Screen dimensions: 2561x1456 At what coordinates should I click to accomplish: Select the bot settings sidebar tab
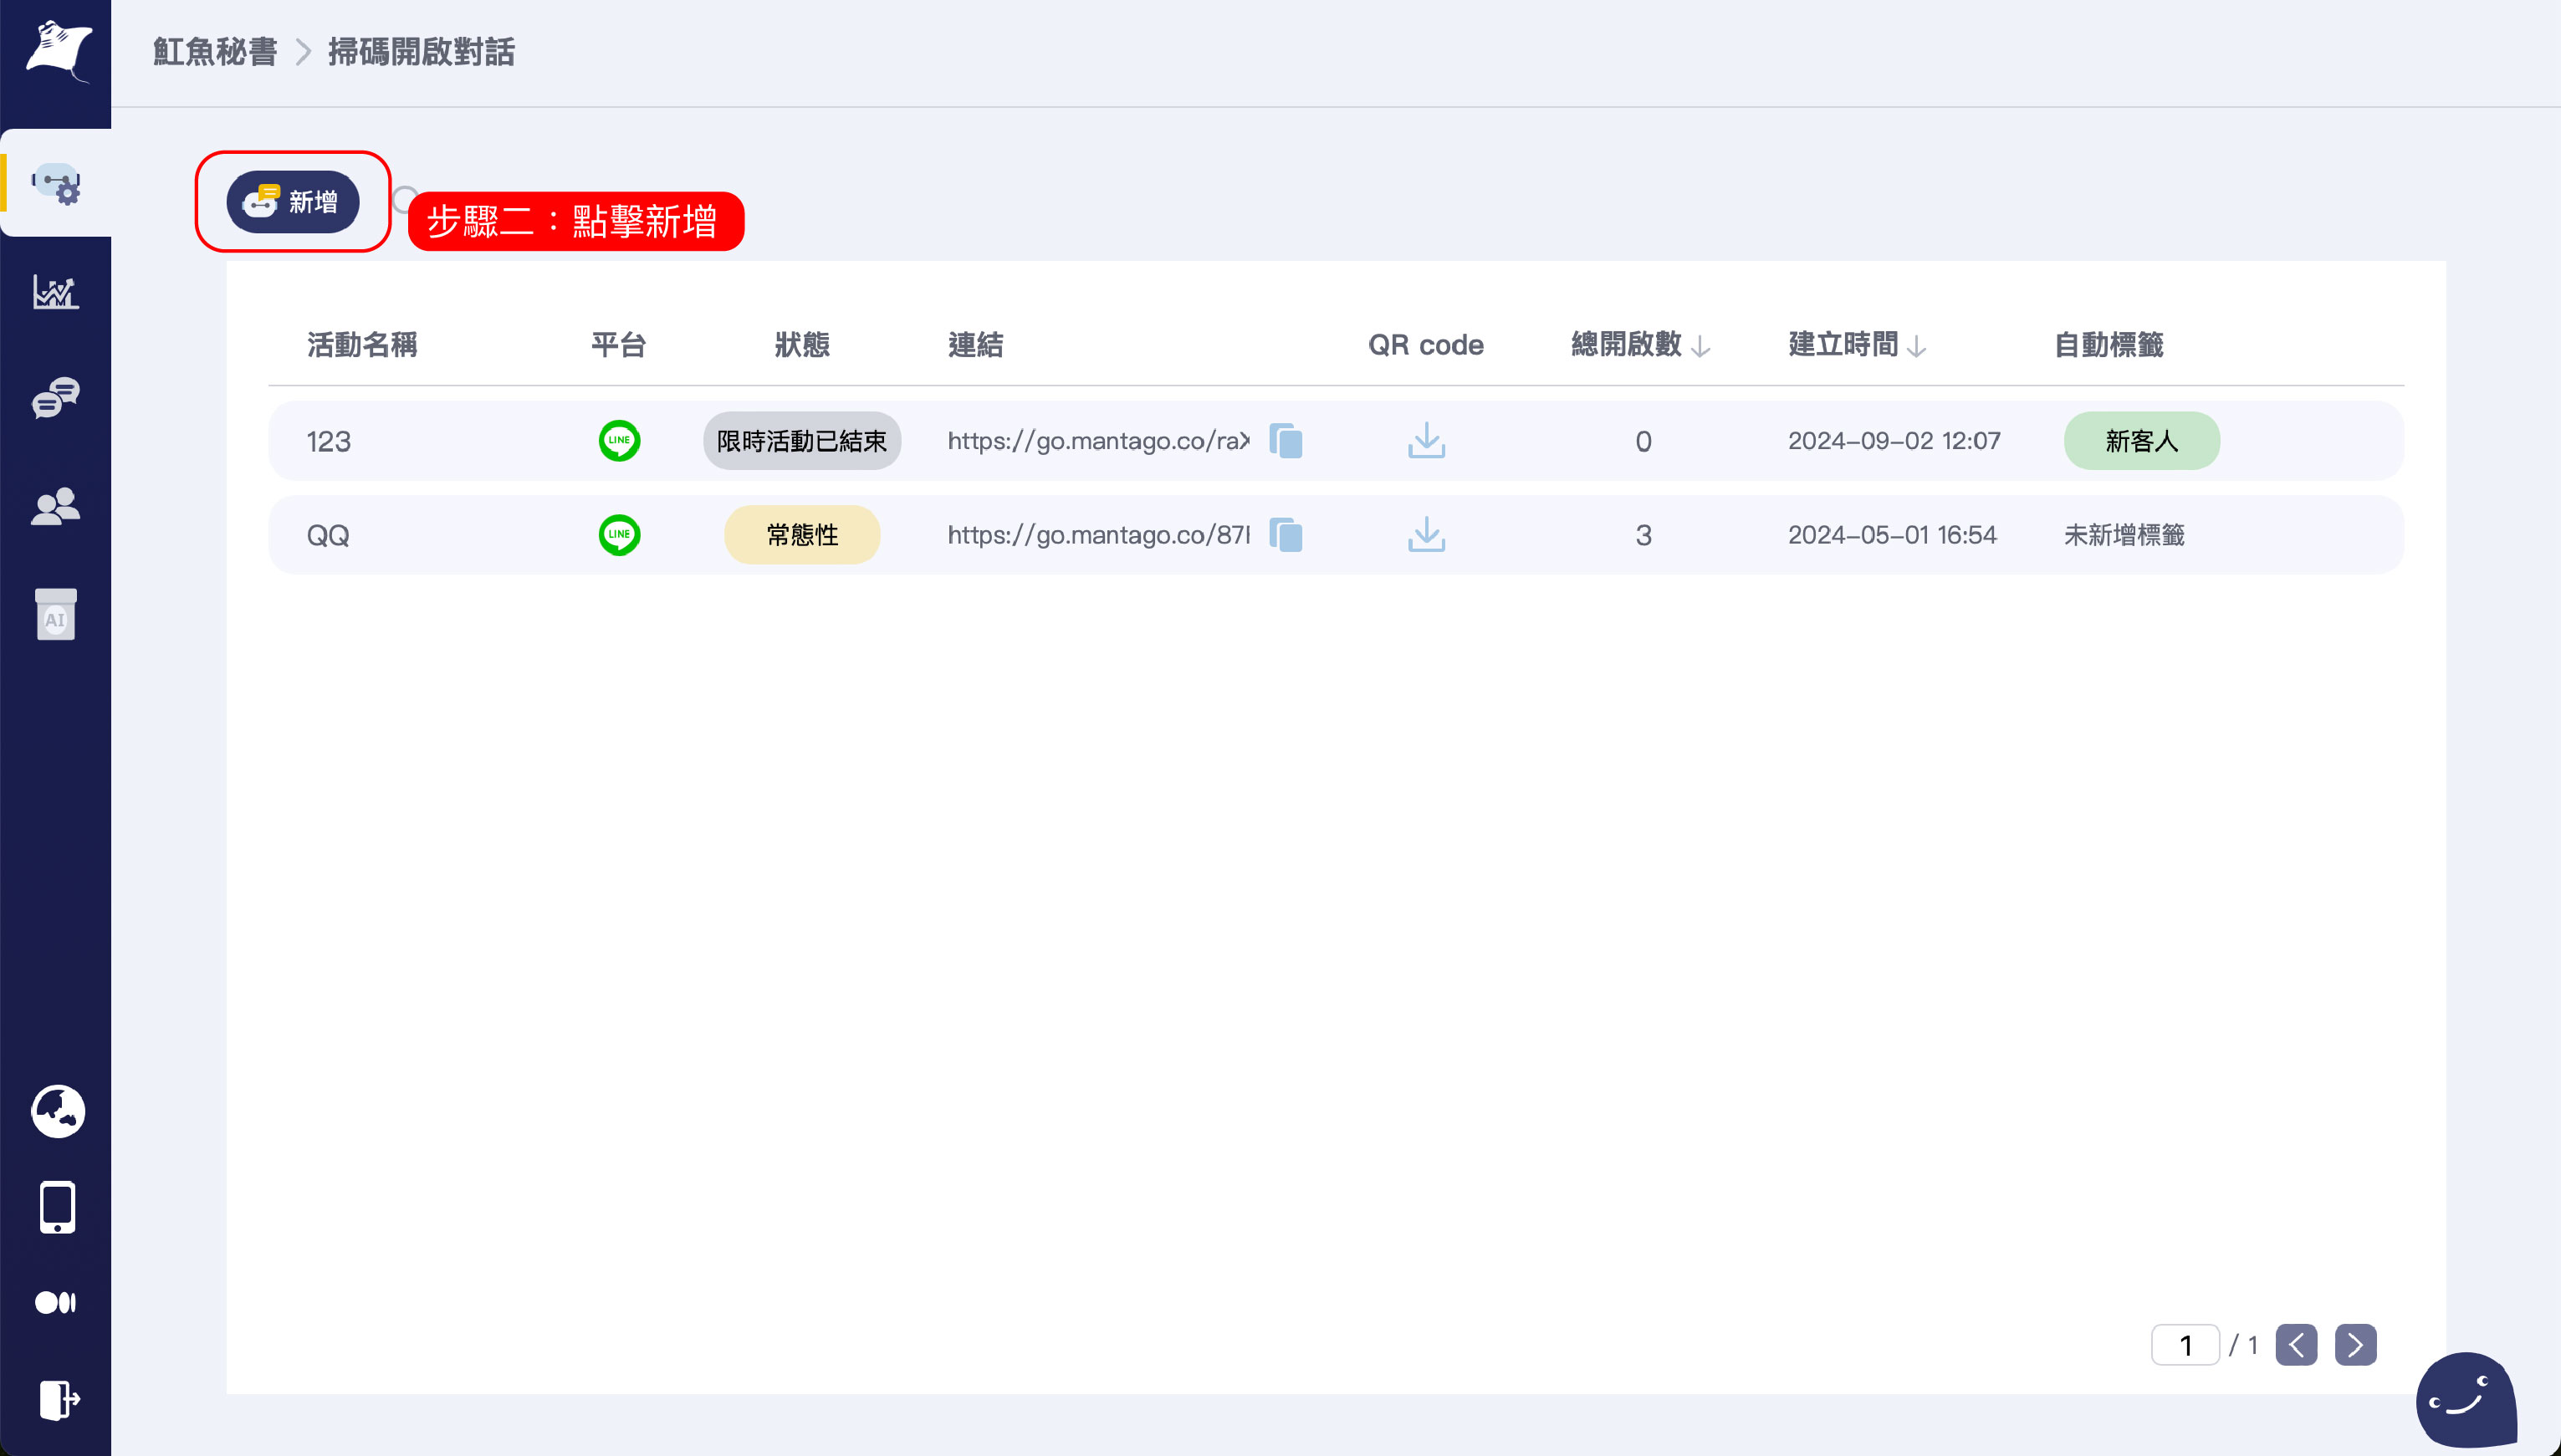pyautogui.click(x=56, y=184)
